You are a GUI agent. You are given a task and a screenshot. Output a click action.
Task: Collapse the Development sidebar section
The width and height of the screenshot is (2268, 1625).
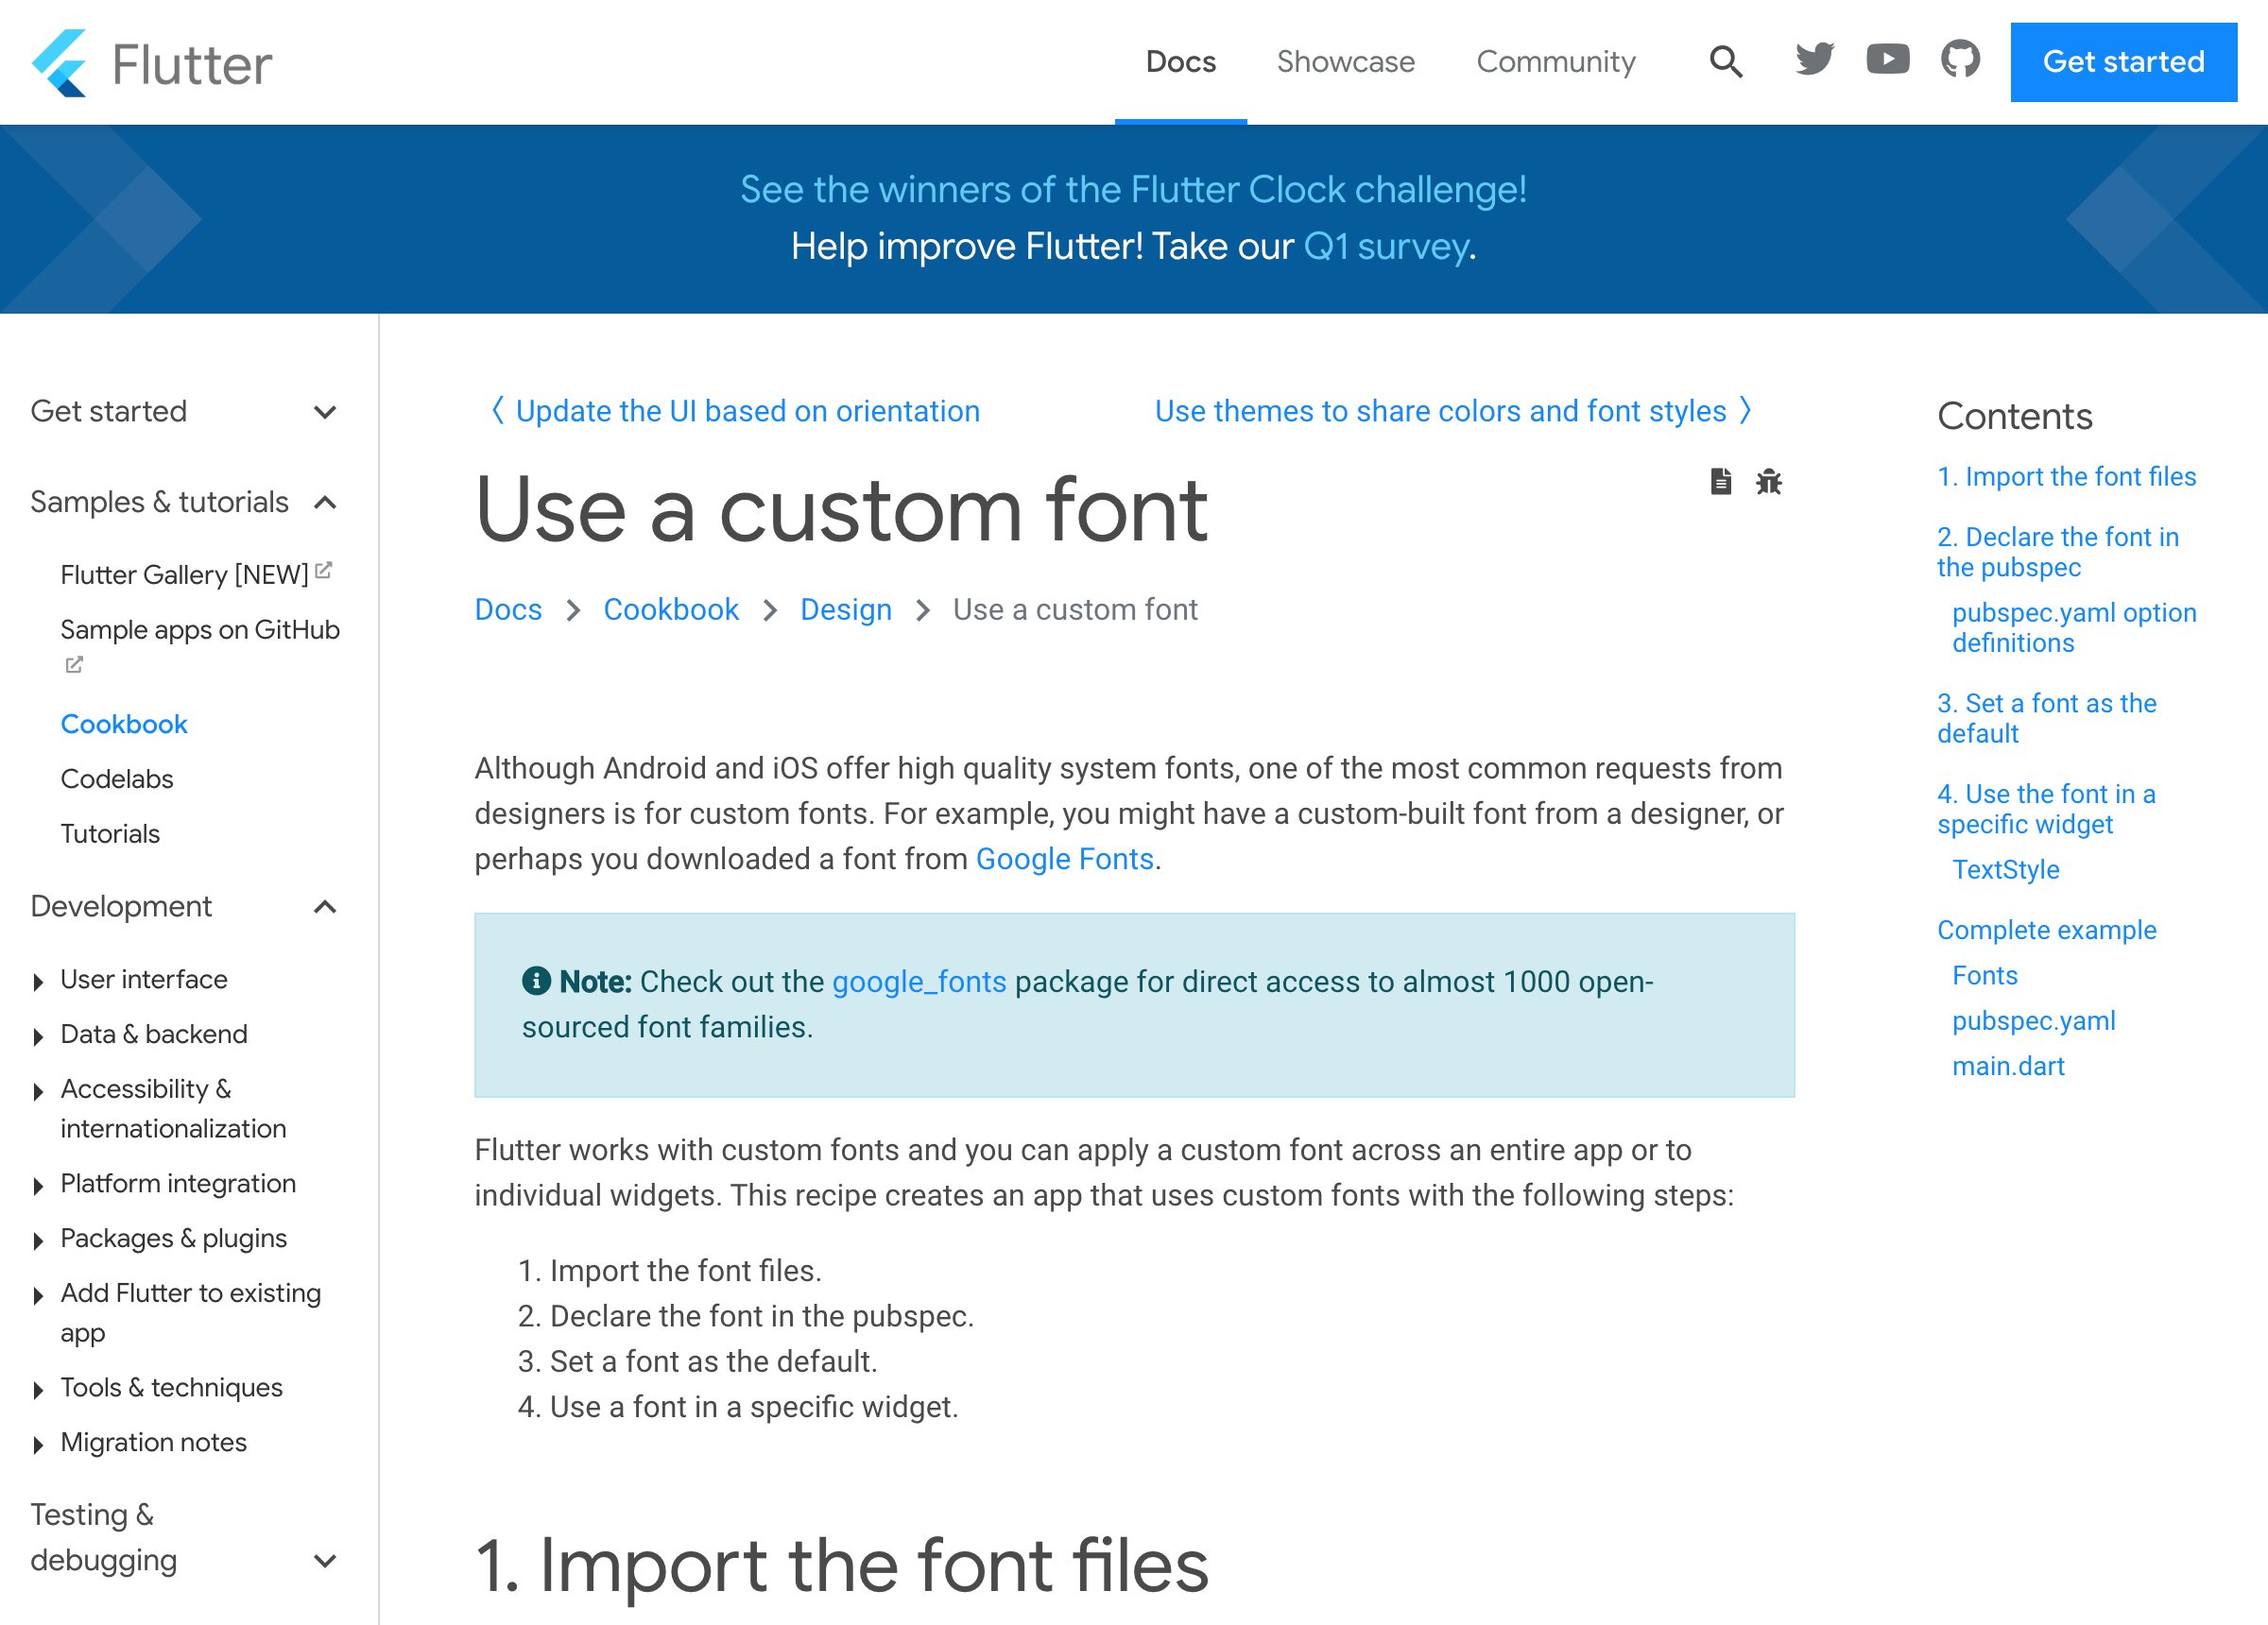[324, 907]
